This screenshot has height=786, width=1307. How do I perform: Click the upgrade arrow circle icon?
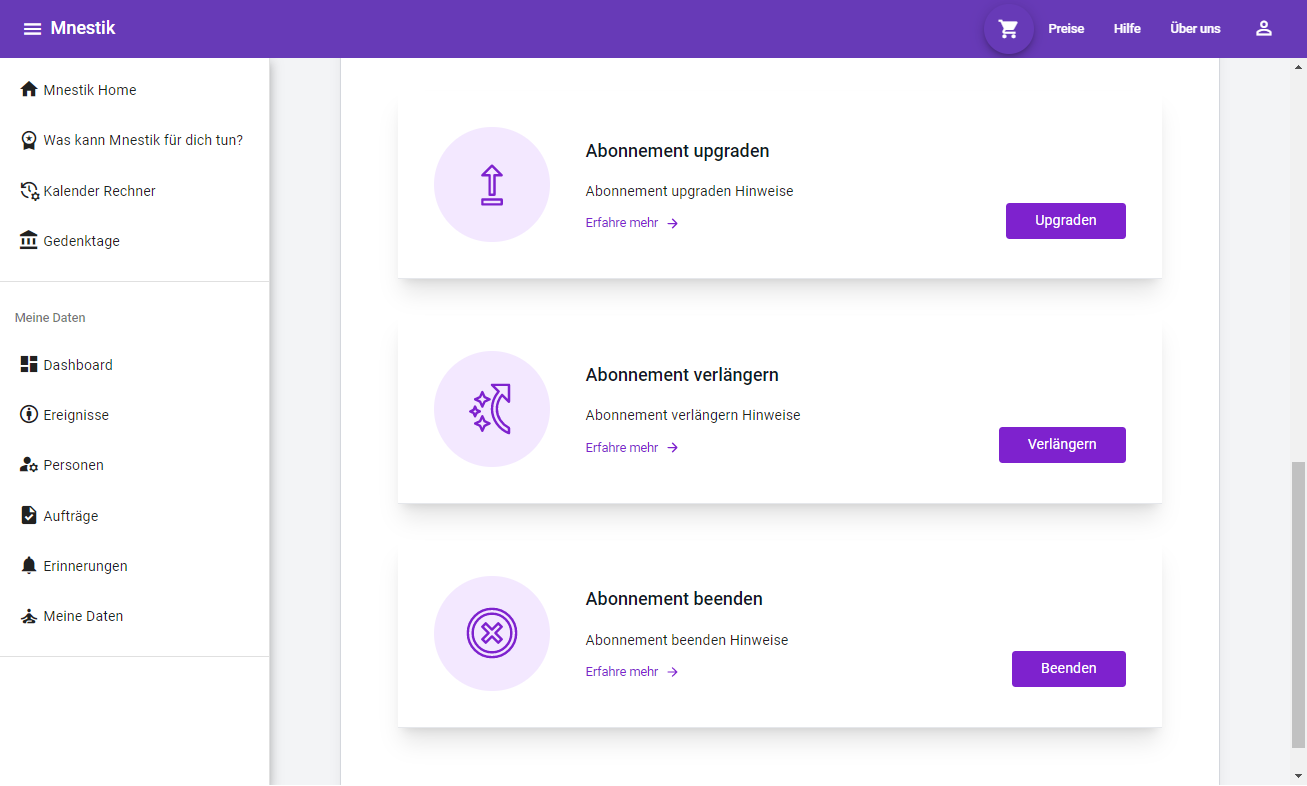click(x=491, y=185)
